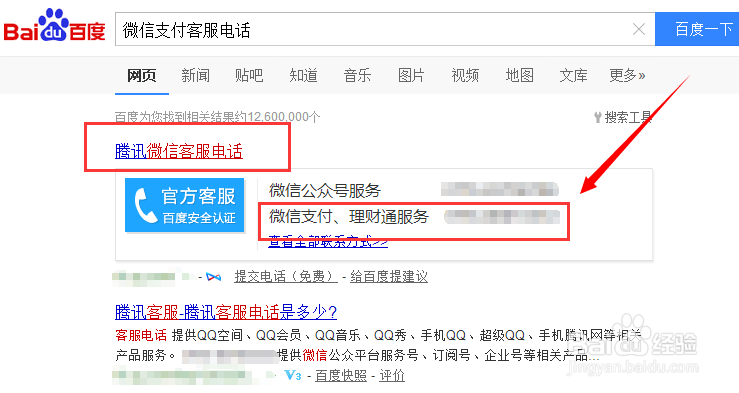This screenshot has height=393, width=739.
Task: Switch to the 音乐 tab
Action: [x=357, y=75]
